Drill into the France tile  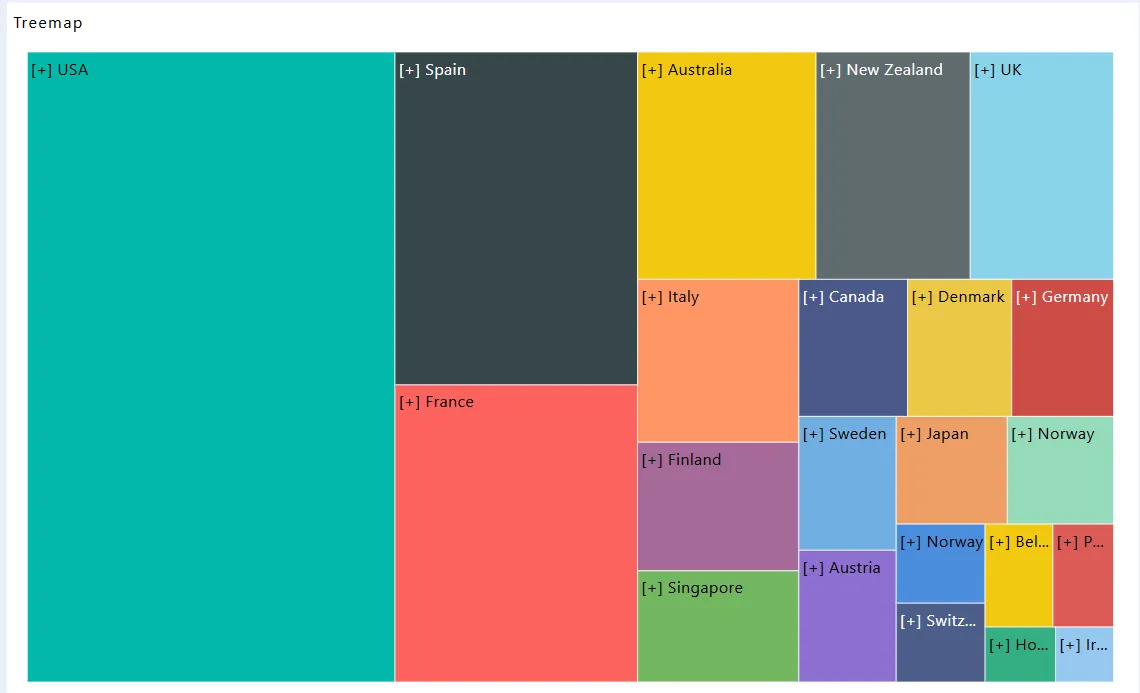click(516, 533)
